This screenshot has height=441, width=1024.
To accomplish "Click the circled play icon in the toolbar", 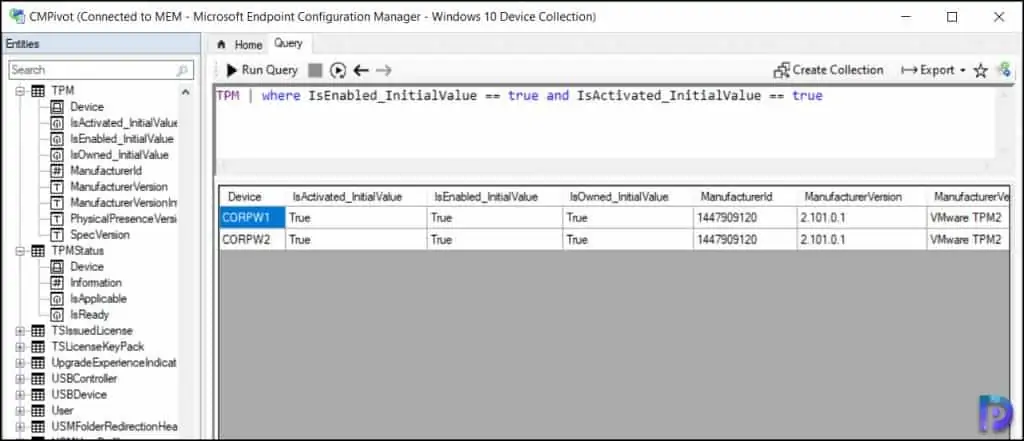I will click(x=338, y=70).
